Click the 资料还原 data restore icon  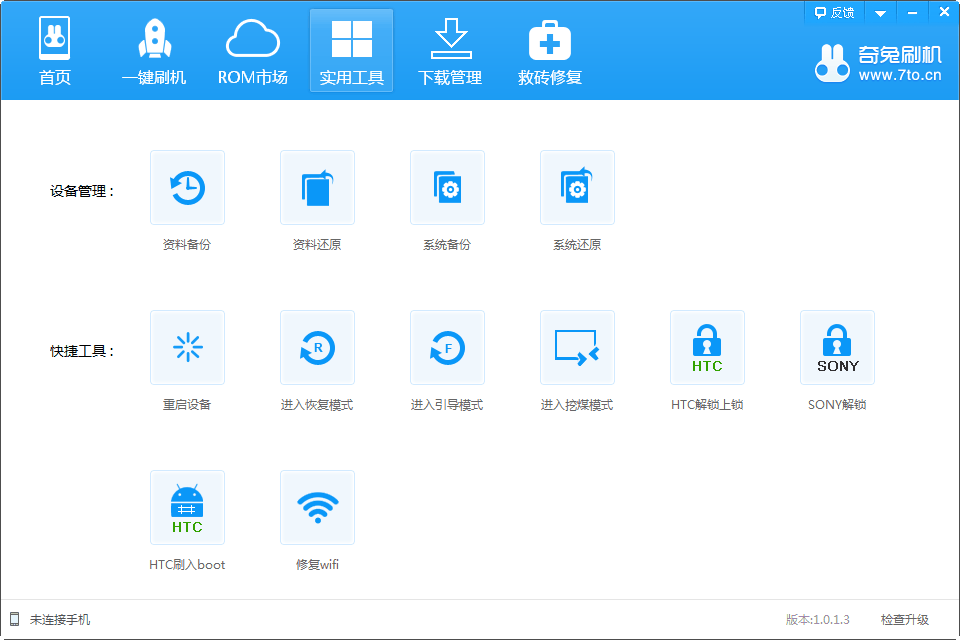[317, 188]
